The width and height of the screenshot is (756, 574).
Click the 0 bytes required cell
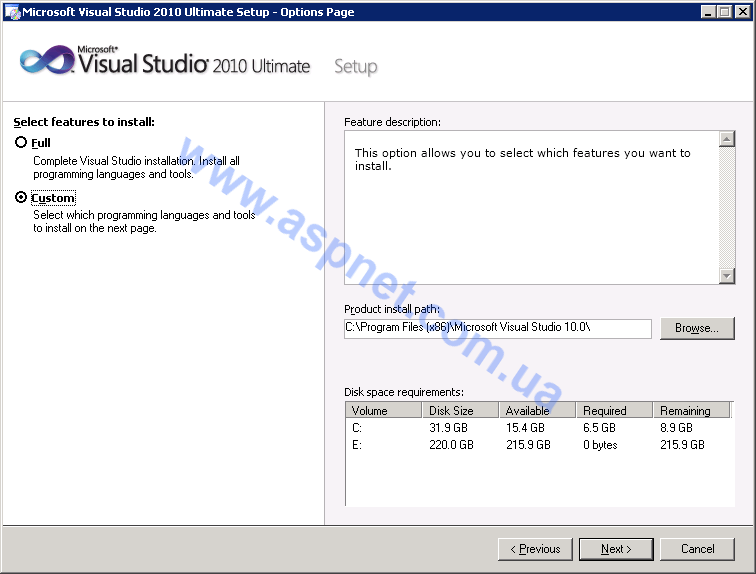600,445
